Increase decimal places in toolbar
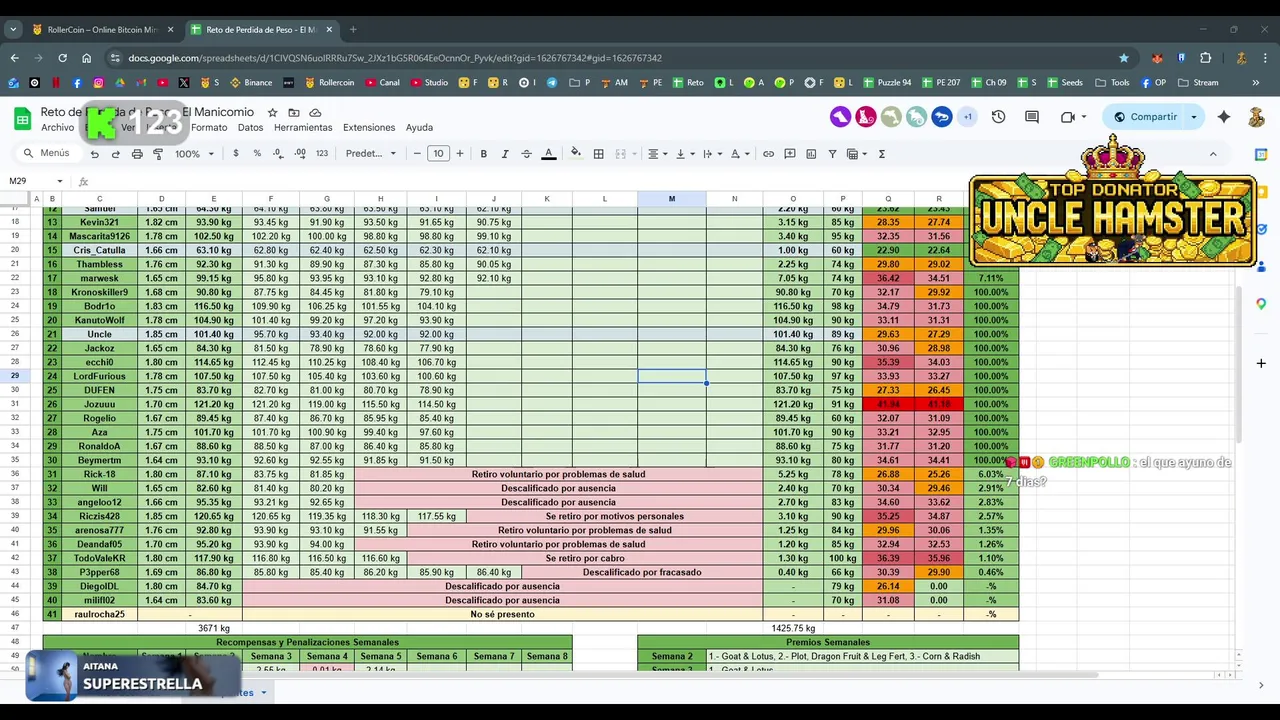1280x720 pixels. pyautogui.click(x=300, y=154)
